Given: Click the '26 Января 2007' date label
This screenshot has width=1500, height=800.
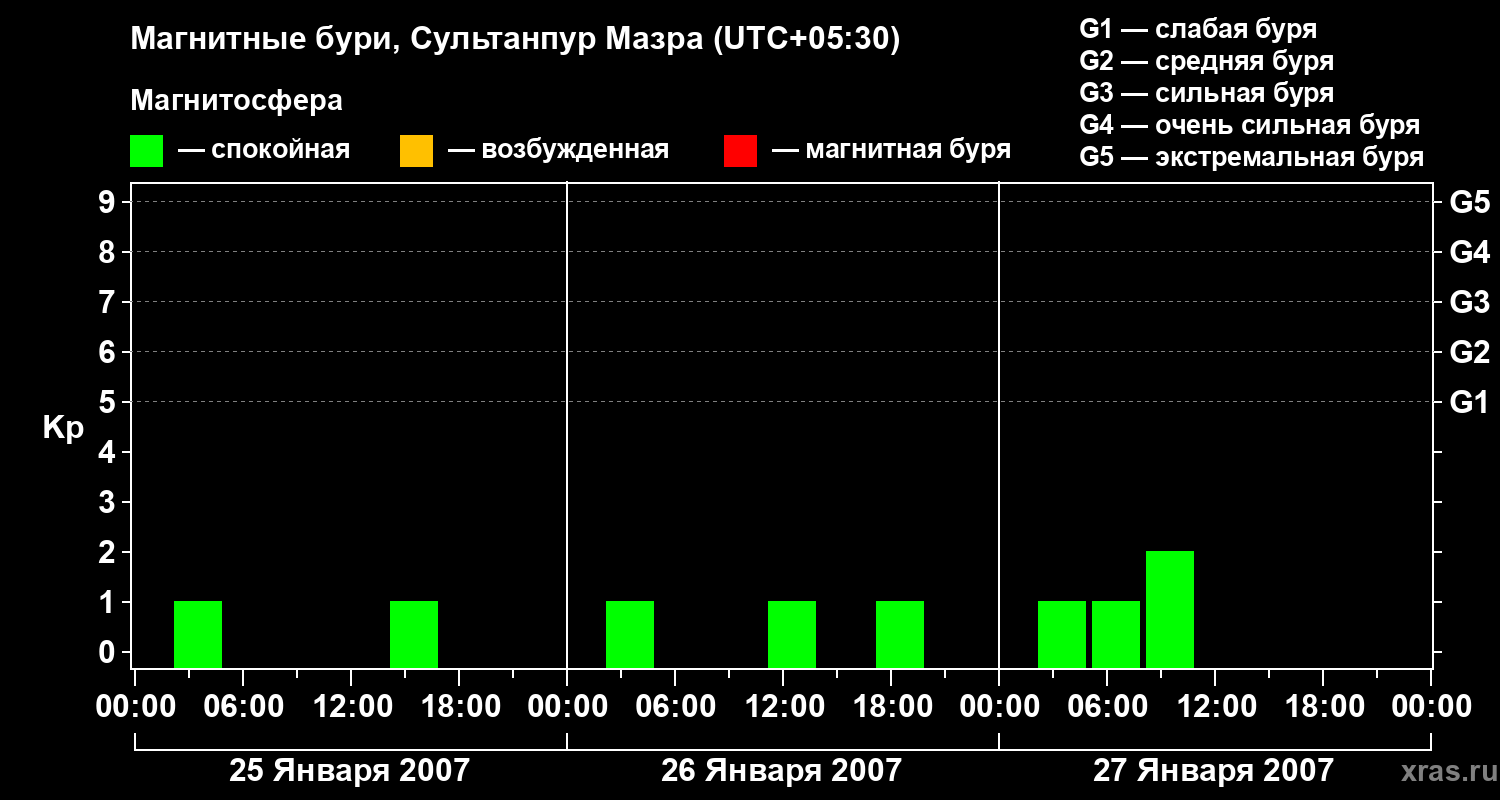Looking at the screenshot, I should click(781, 770).
